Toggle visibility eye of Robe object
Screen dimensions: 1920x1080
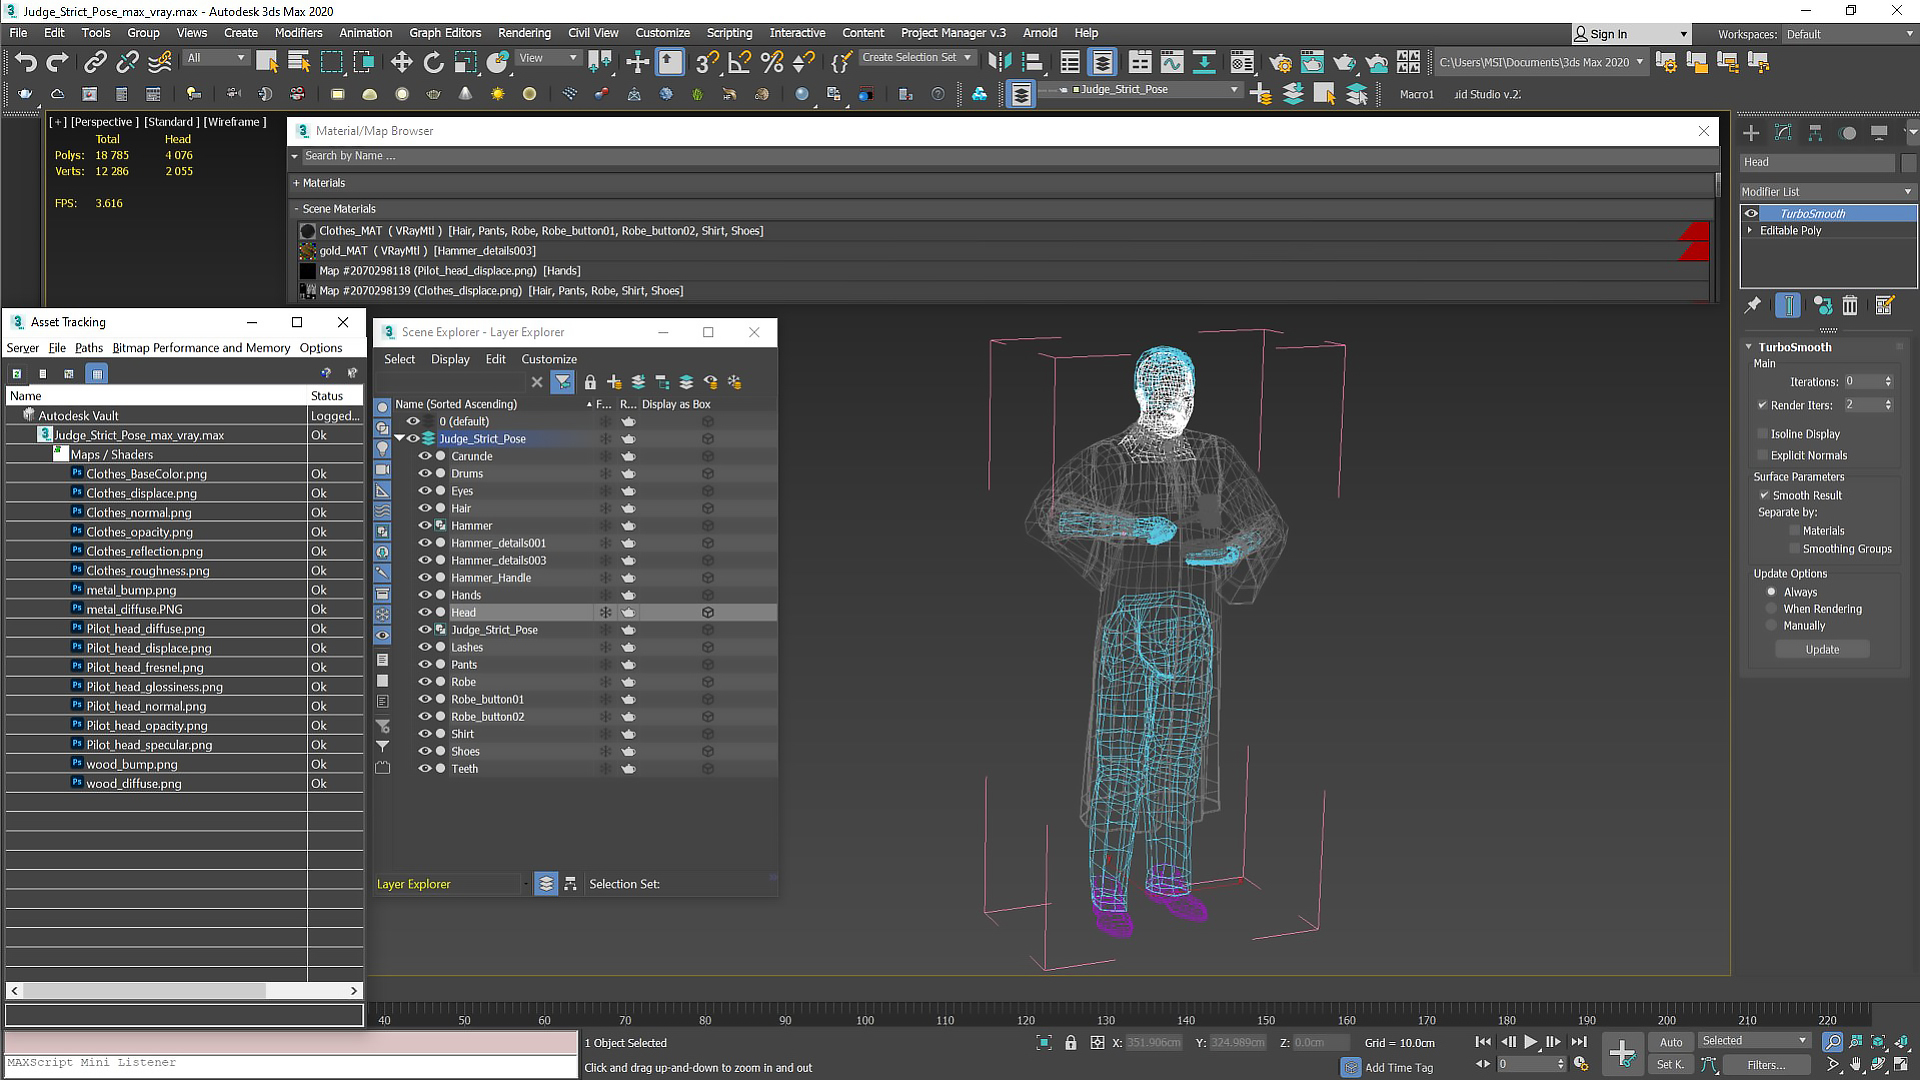point(425,682)
